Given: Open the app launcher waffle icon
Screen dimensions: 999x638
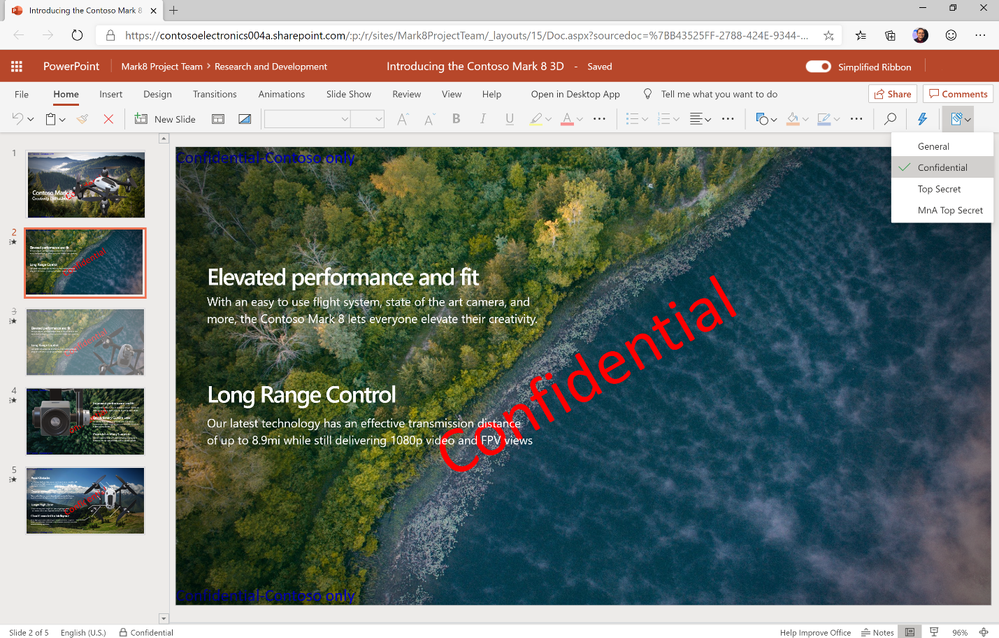Looking at the screenshot, I should 17,66.
